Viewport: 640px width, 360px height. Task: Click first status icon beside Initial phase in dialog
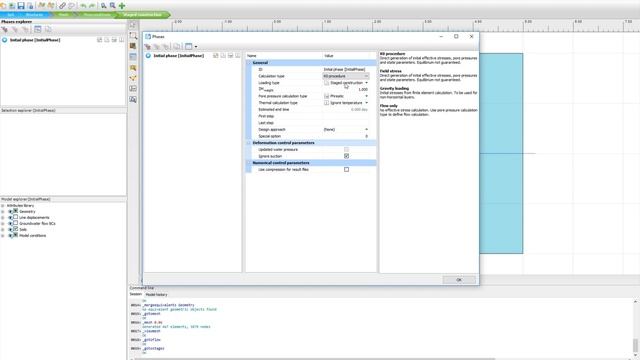pos(216,56)
